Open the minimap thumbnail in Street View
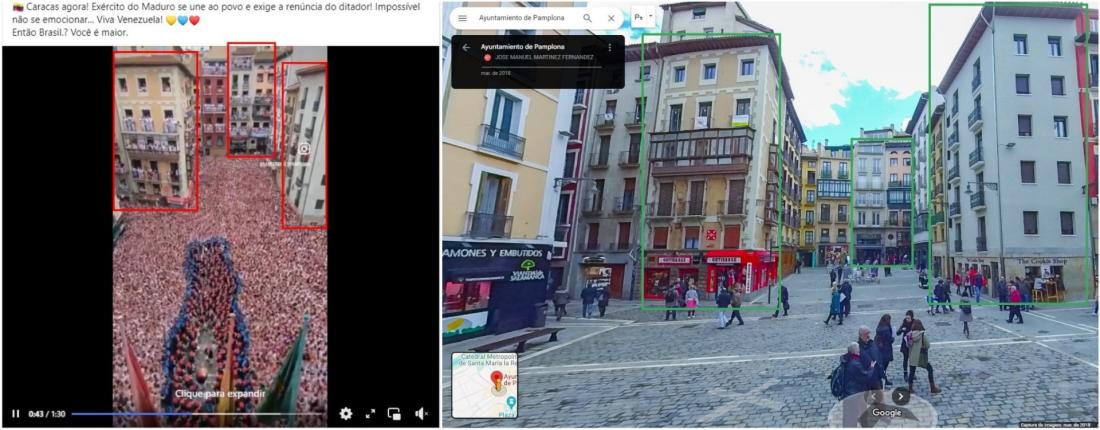The height and width of the screenshot is (430, 1100). (x=485, y=385)
